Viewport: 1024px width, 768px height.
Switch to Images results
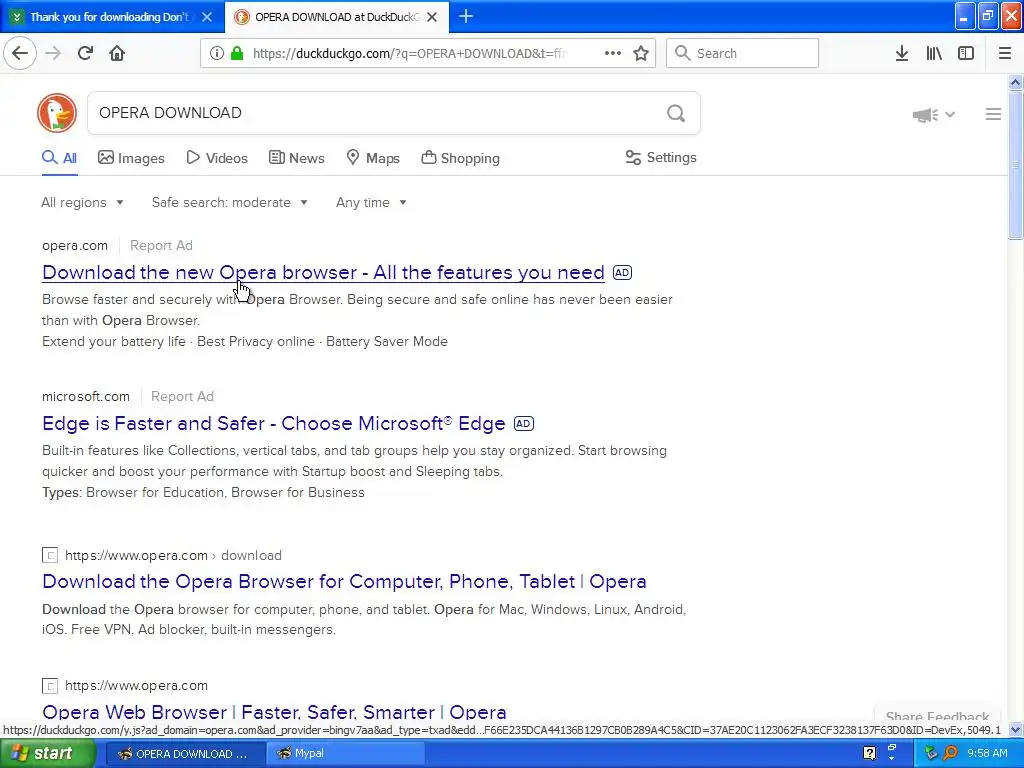tap(131, 158)
